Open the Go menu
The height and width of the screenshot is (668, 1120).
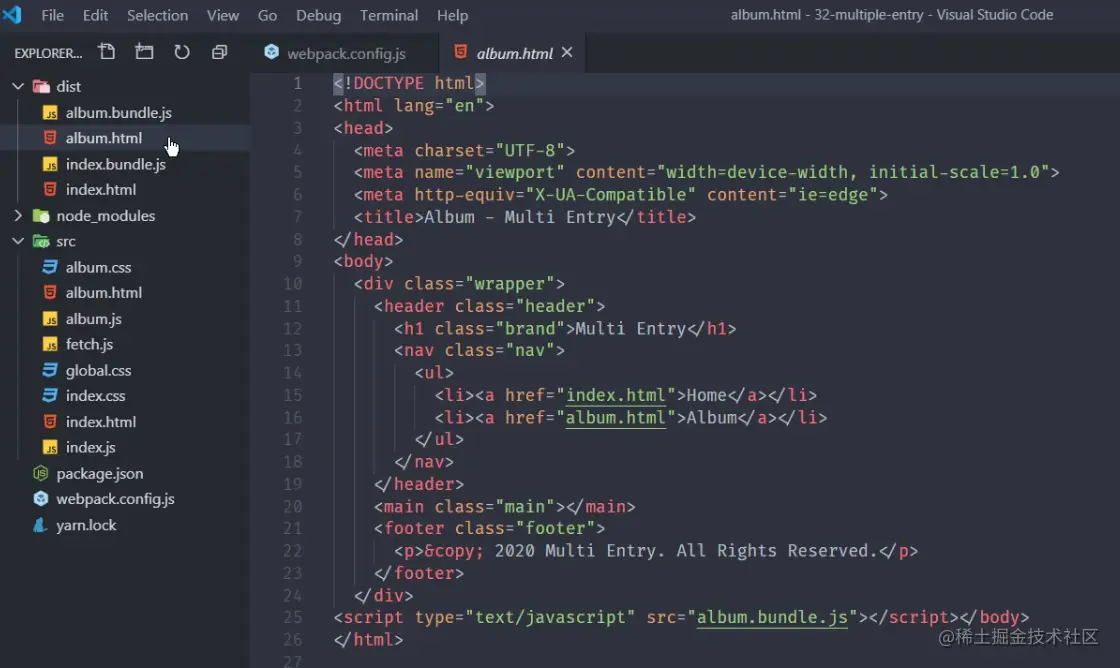click(x=267, y=15)
